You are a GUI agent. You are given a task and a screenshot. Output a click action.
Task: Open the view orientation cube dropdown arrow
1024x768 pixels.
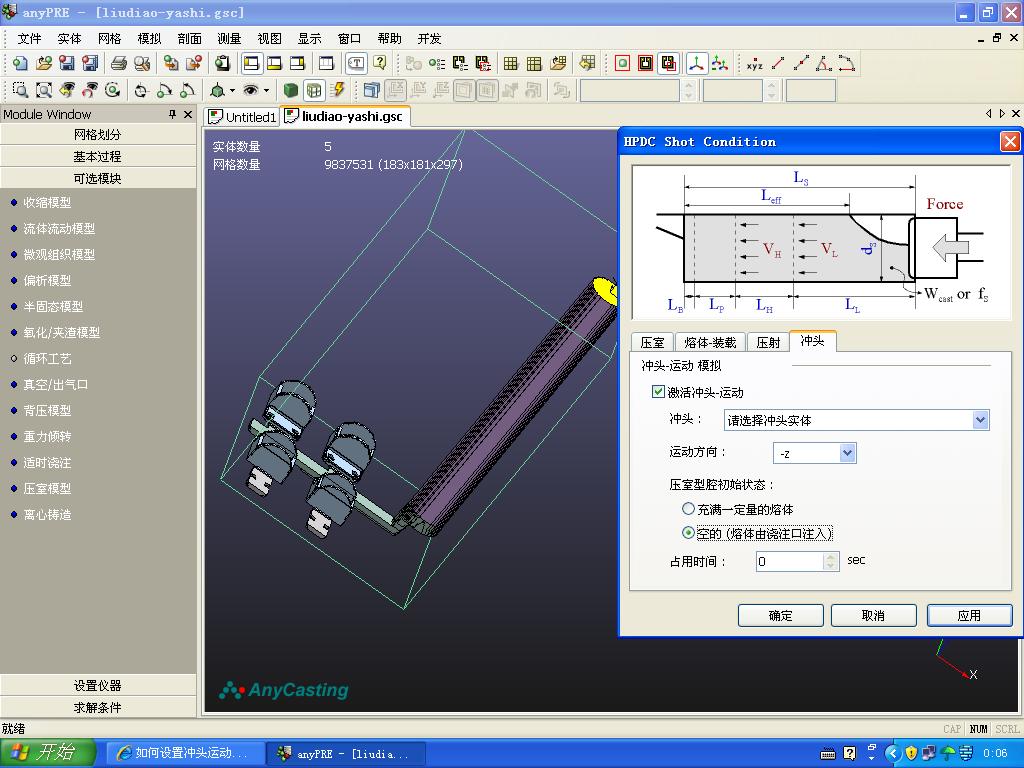[x=232, y=90]
